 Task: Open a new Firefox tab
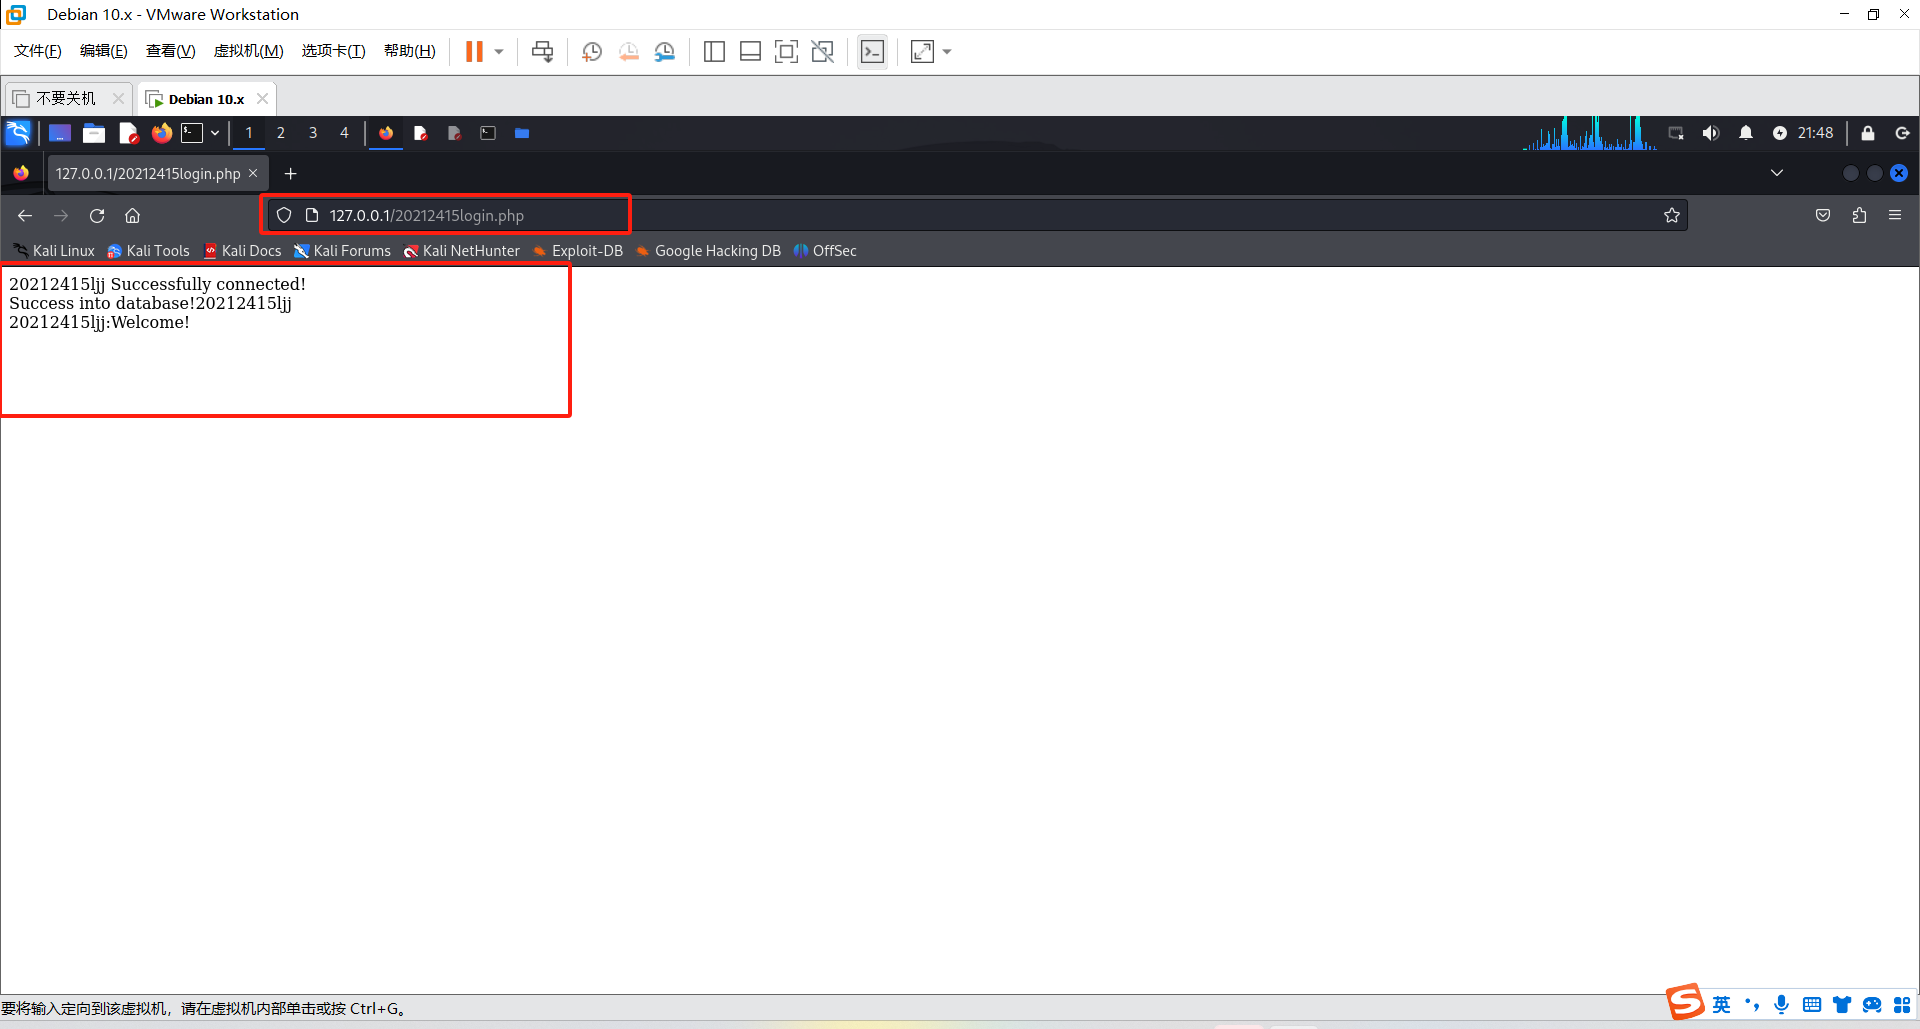pyautogui.click(x=291, y=174)
